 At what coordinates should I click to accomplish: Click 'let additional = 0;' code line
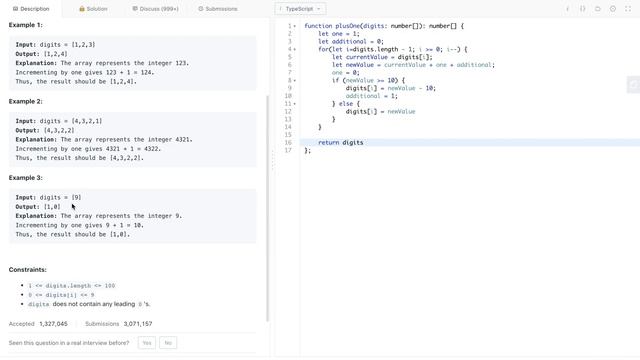[351, 42]
